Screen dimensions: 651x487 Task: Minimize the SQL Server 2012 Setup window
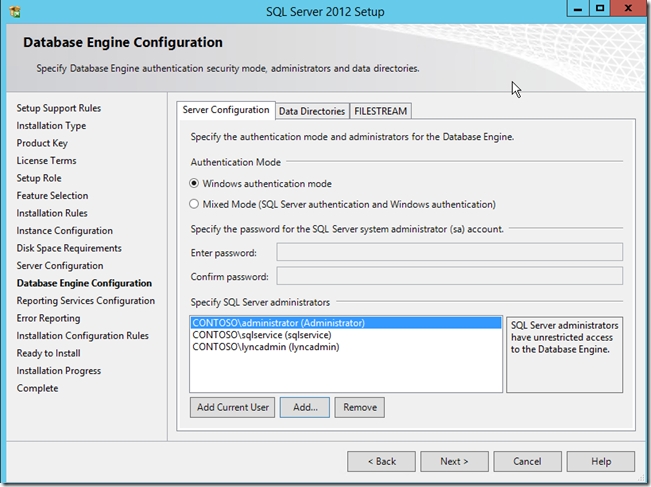coord(578,9)
